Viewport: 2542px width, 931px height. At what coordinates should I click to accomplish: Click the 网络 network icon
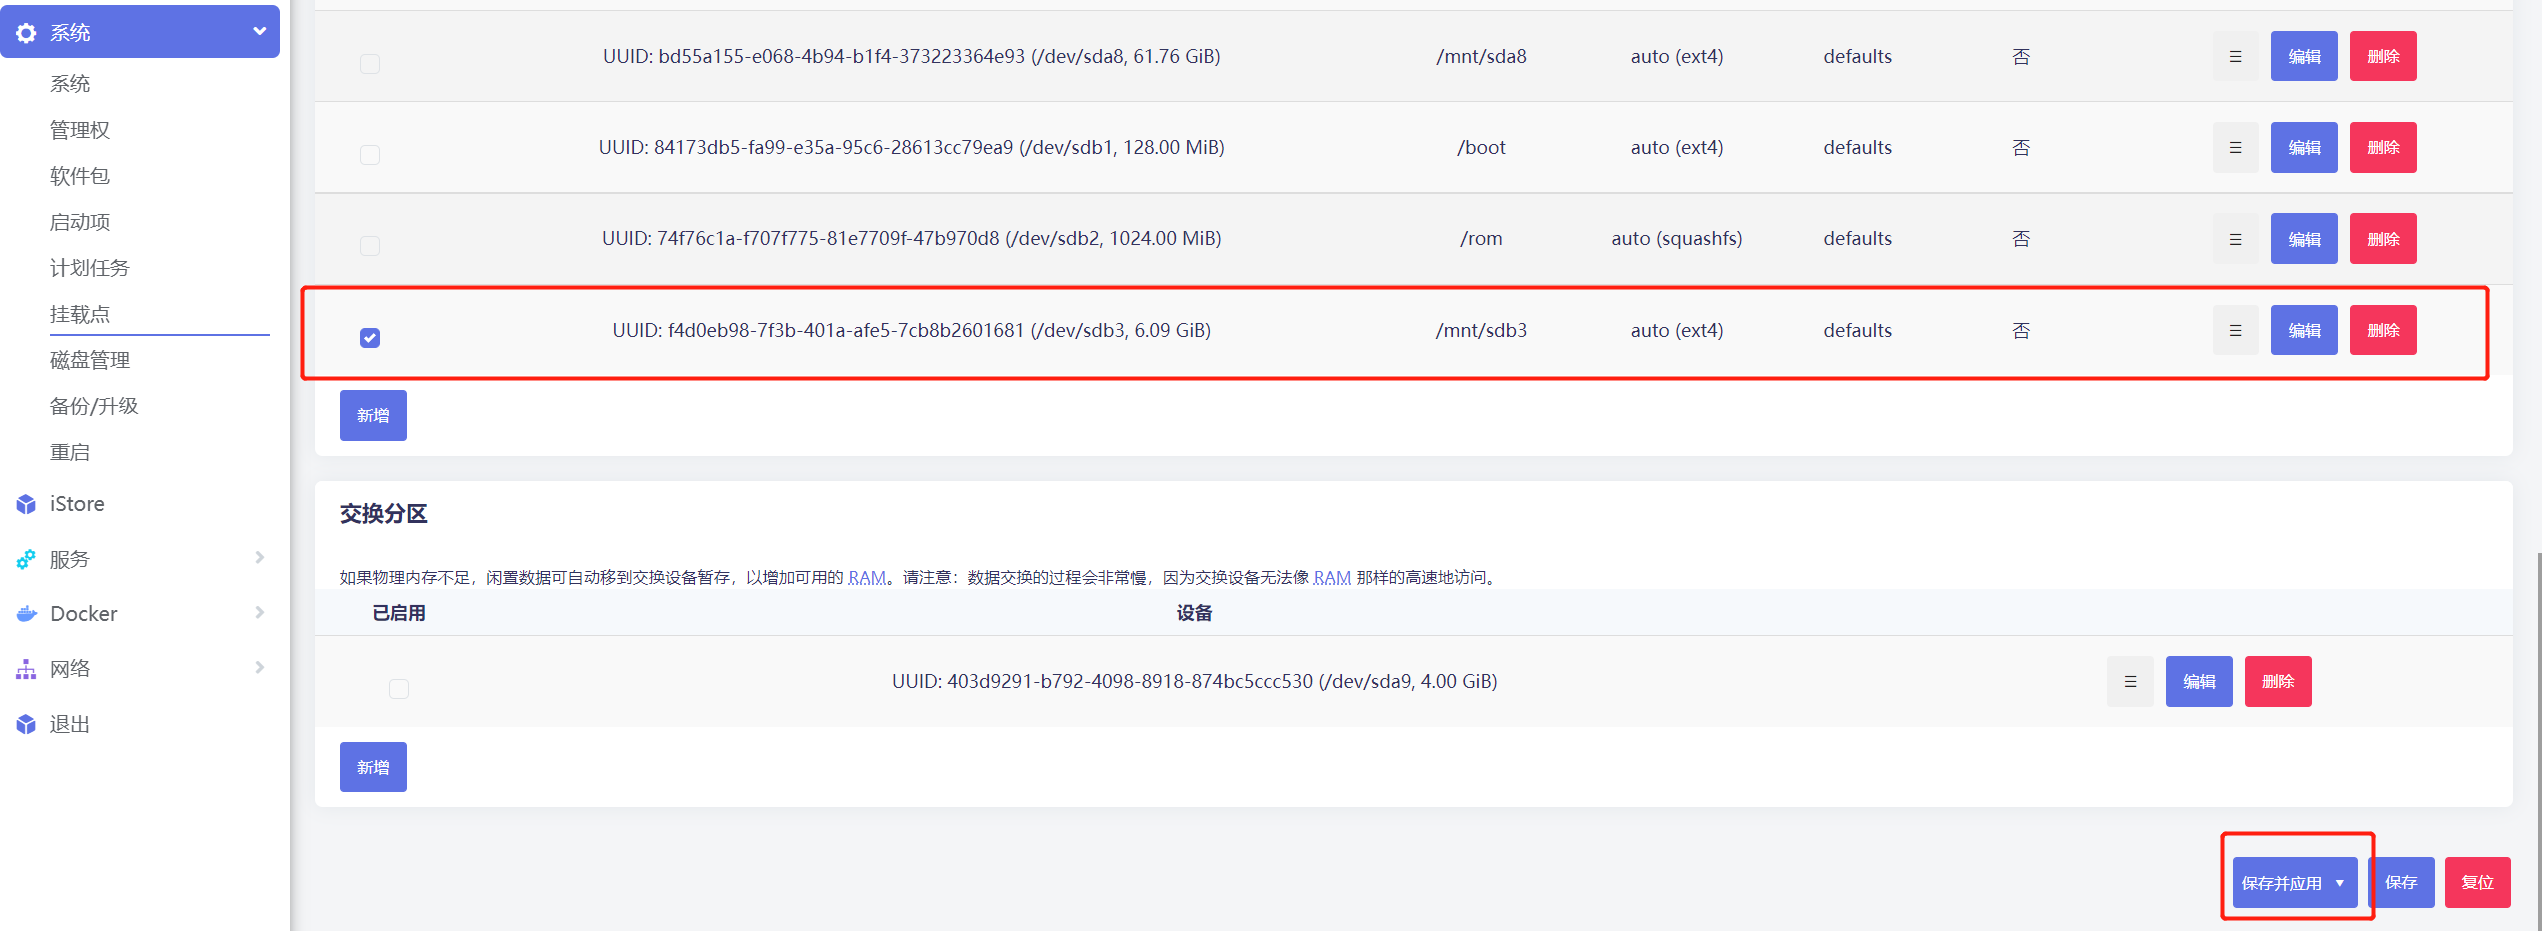[x=26, y=669]
